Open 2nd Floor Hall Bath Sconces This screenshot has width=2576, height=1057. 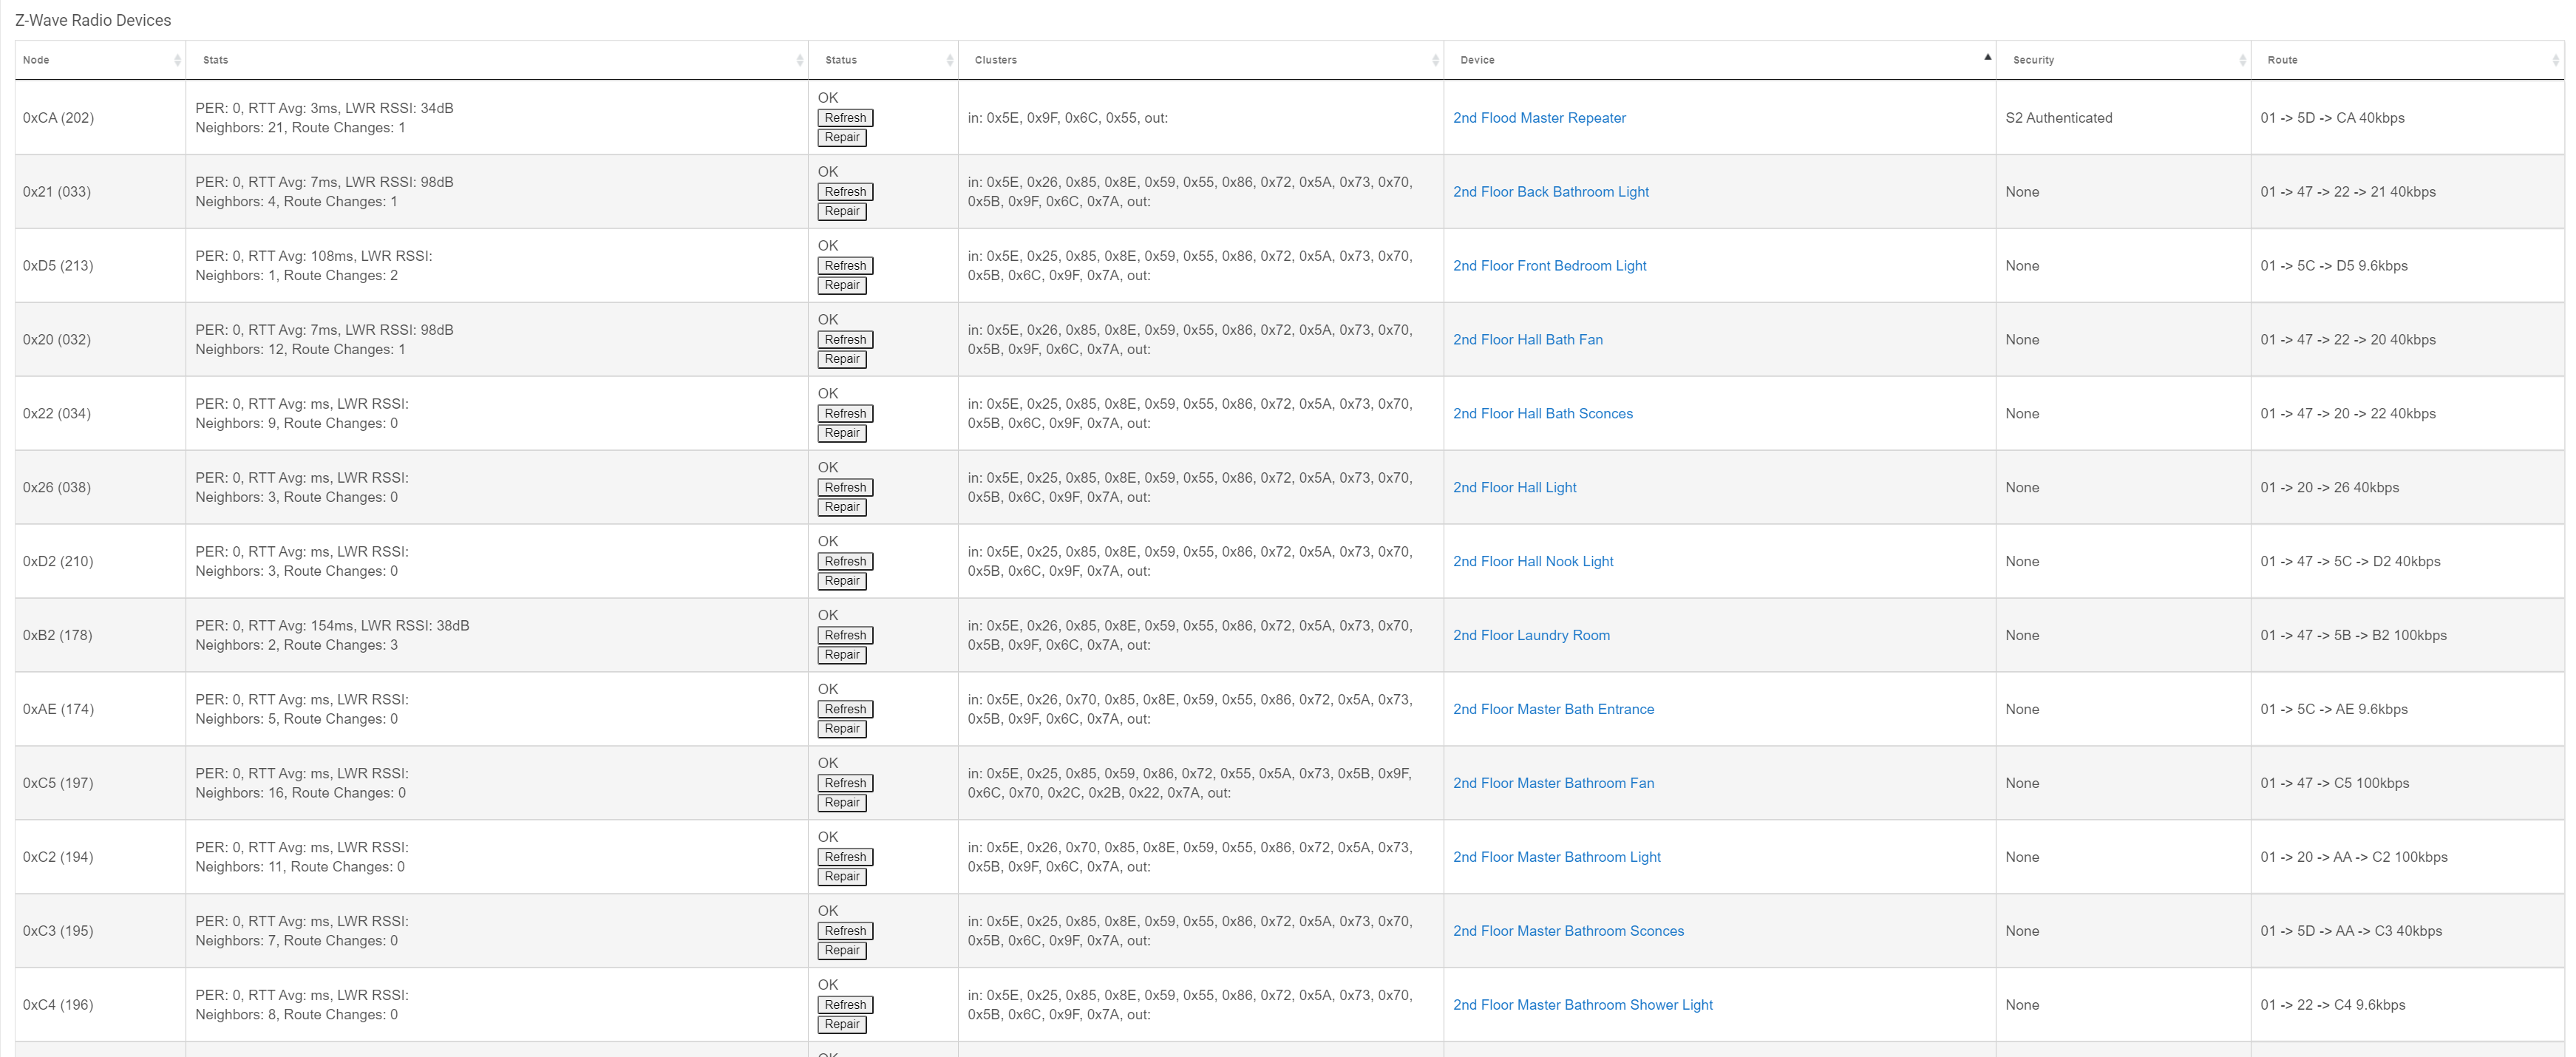pyautogui.click(x=1543, y=414)
